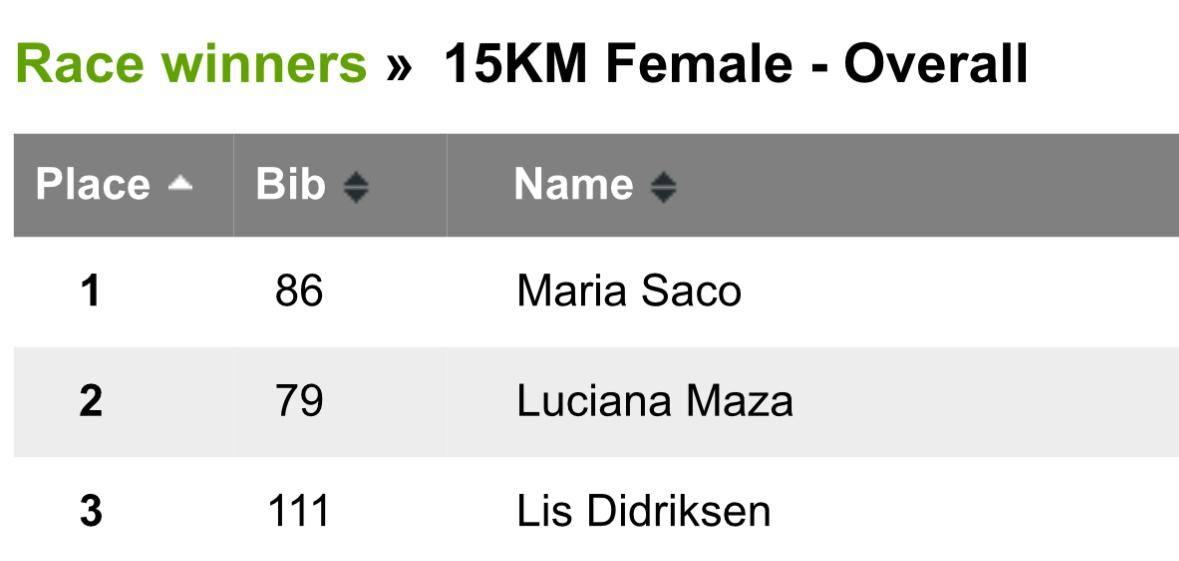Open the Race winners breadcrumb link
The width and height of the screenshot is (1179, 561).
click(191, 65)
